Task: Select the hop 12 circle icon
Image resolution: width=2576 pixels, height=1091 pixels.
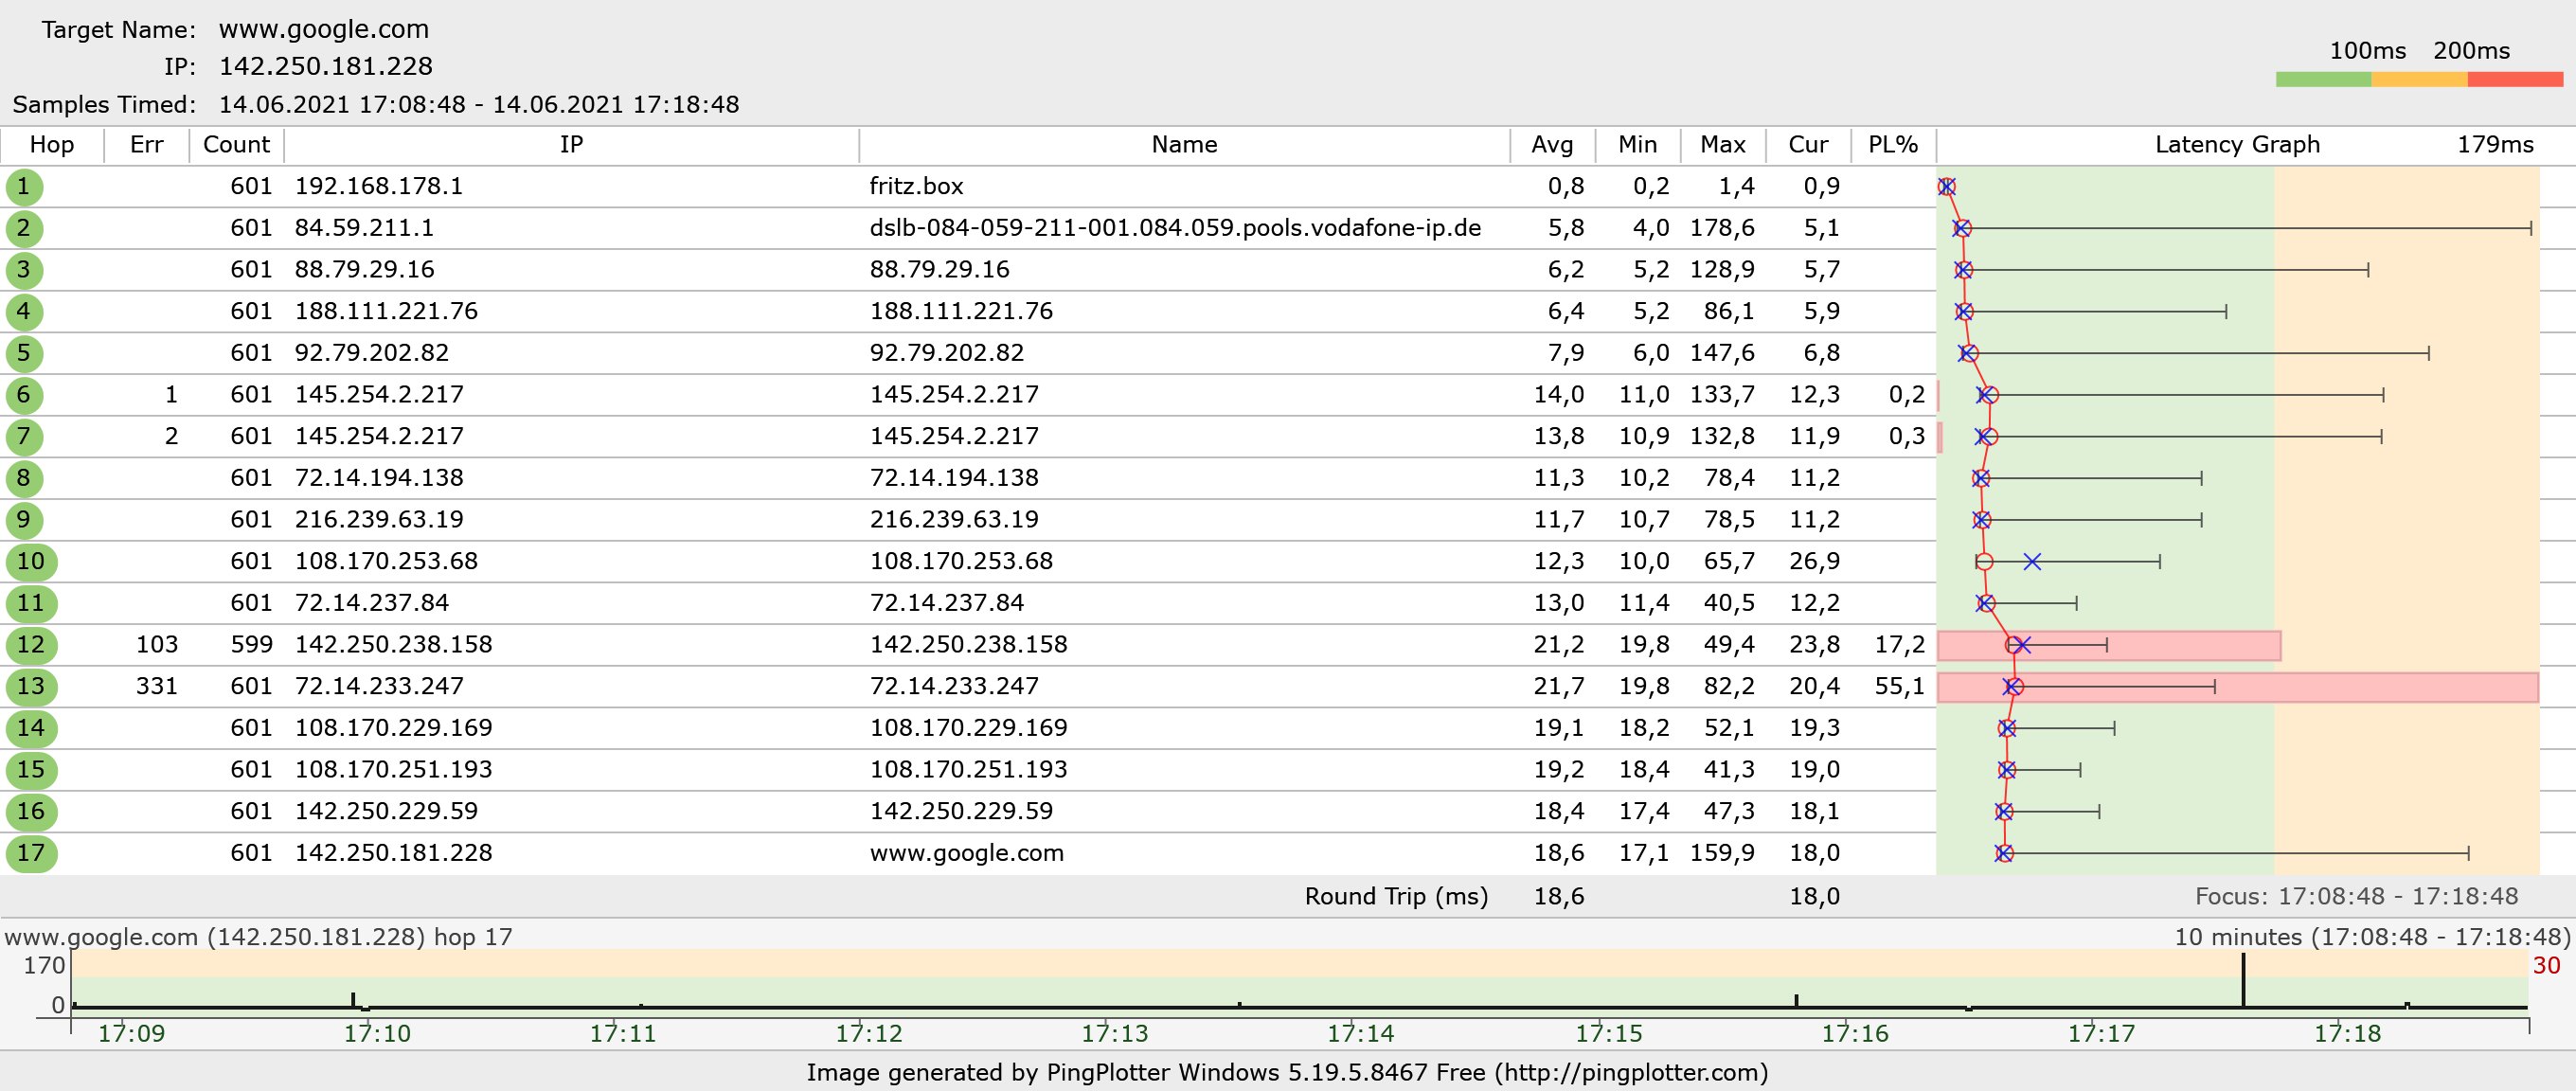Action: click(31, 645)
